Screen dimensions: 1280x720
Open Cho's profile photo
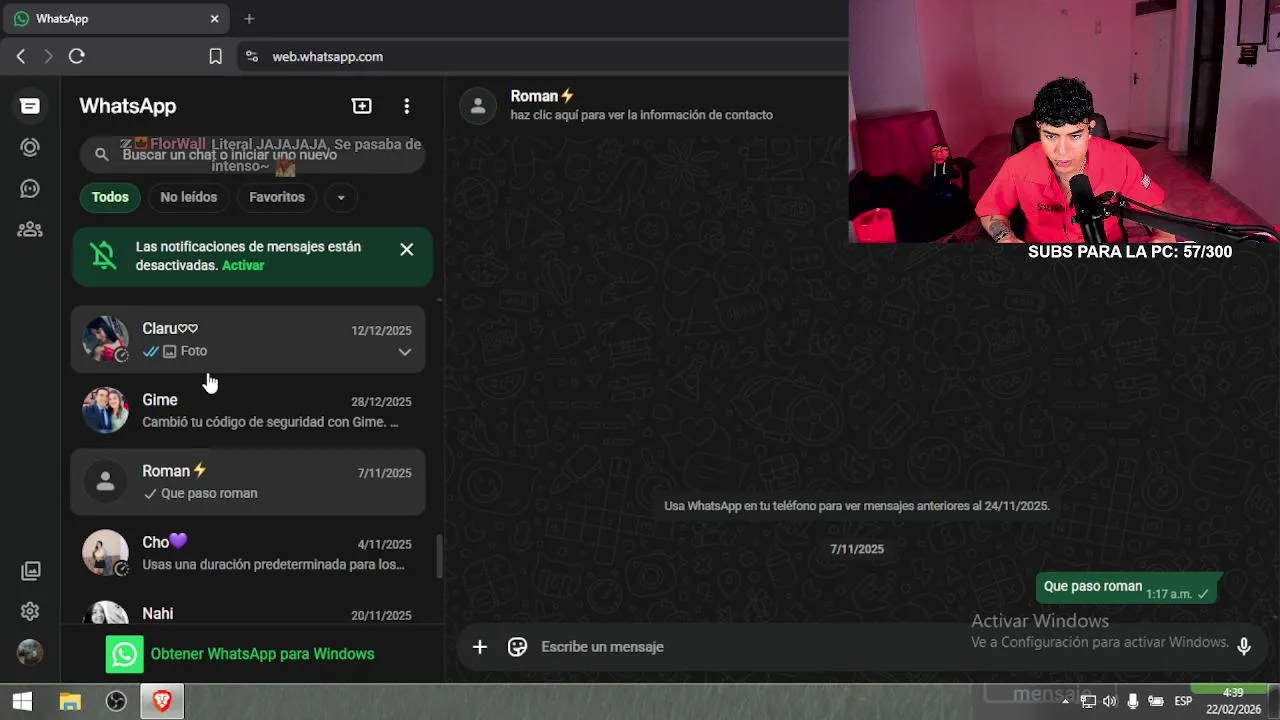click(105, 553)
